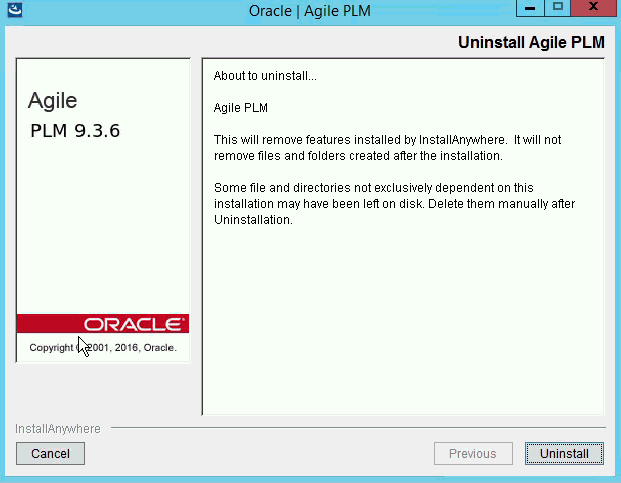The width and height of the screenshot is (621, 483).
Task: Click the Uninstall button
Action: [x=564, y=453]
